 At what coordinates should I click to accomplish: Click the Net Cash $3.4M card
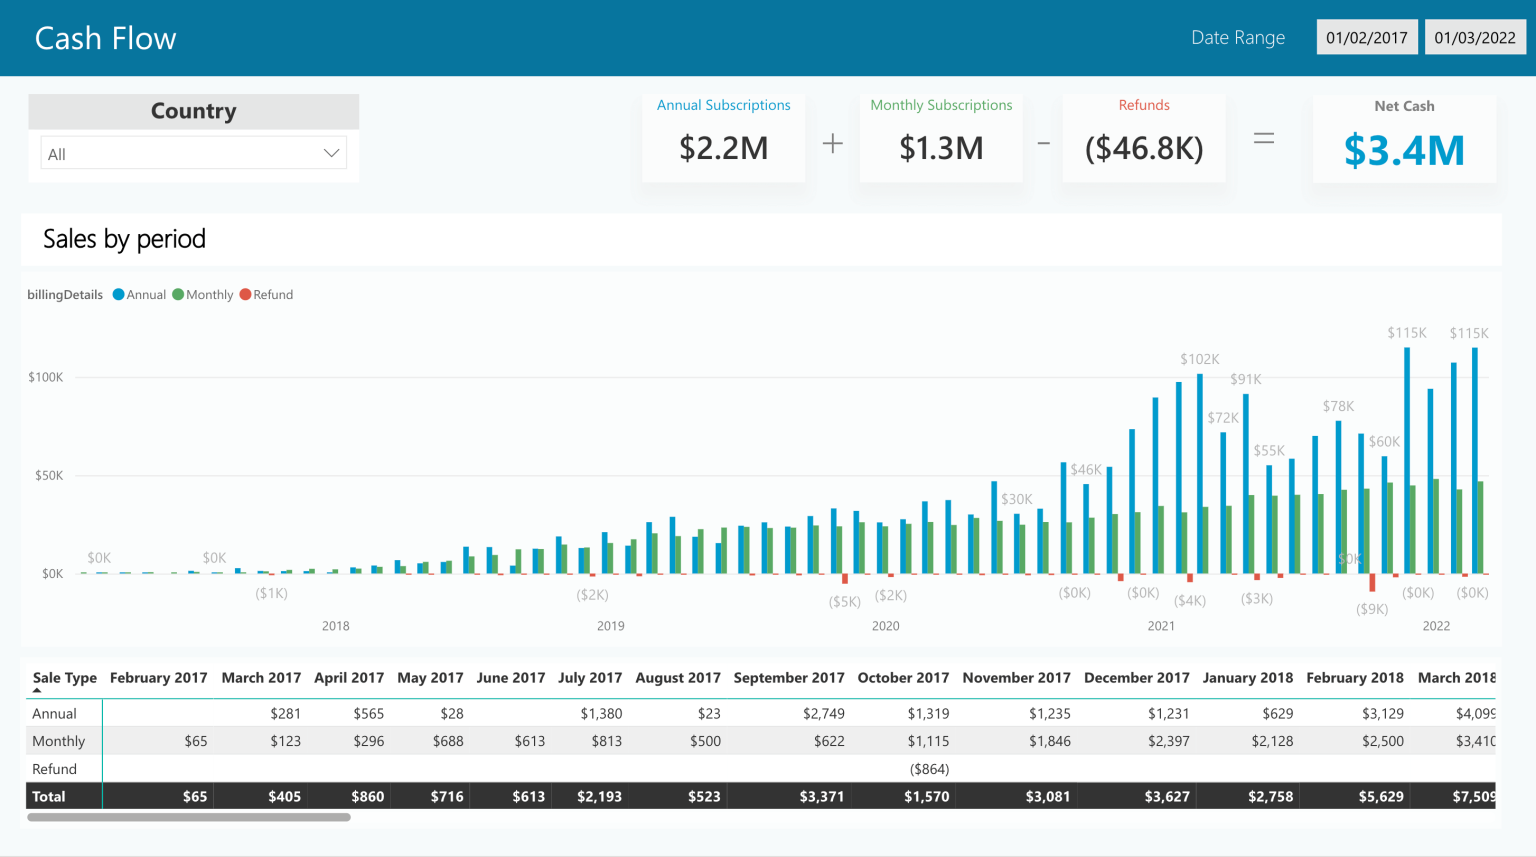(1404, 137)
